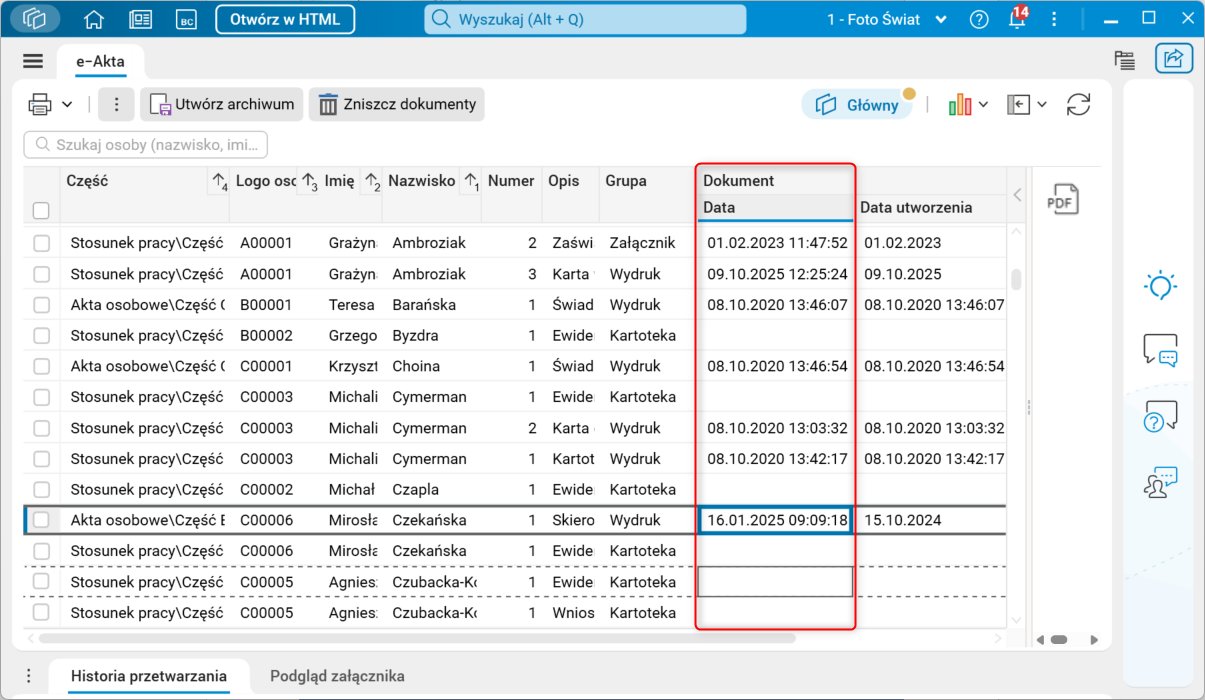Open the news panel icon next to Home
The height and width of the screenshot is (700, 1205).
pyautogui.click(x=140, y=19)
